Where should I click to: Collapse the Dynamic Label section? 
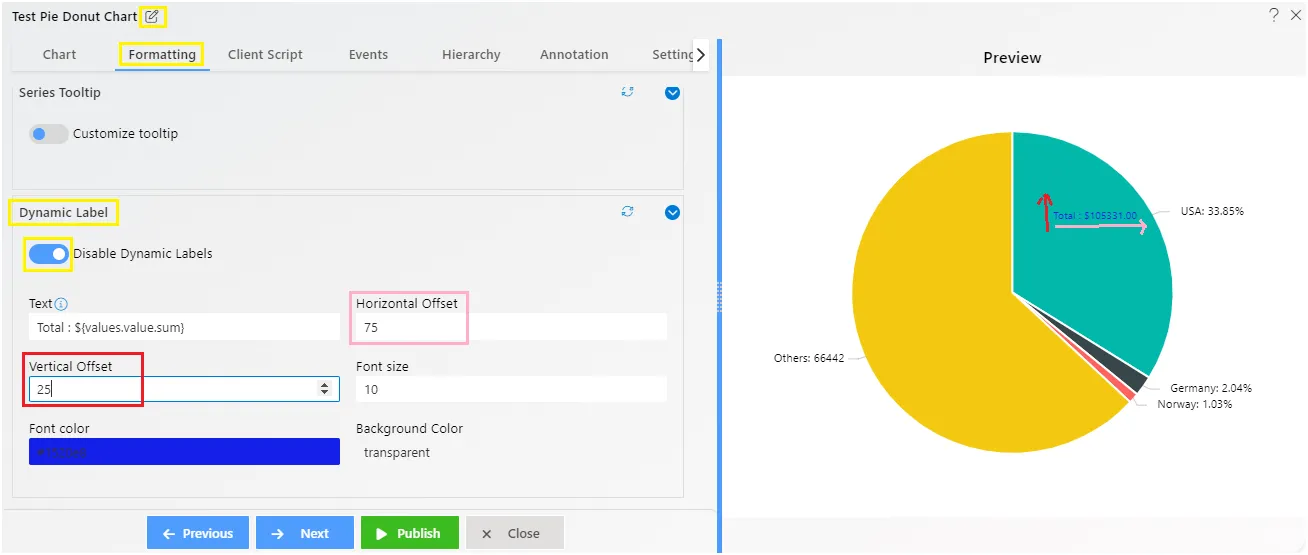[x=673, y=212]
